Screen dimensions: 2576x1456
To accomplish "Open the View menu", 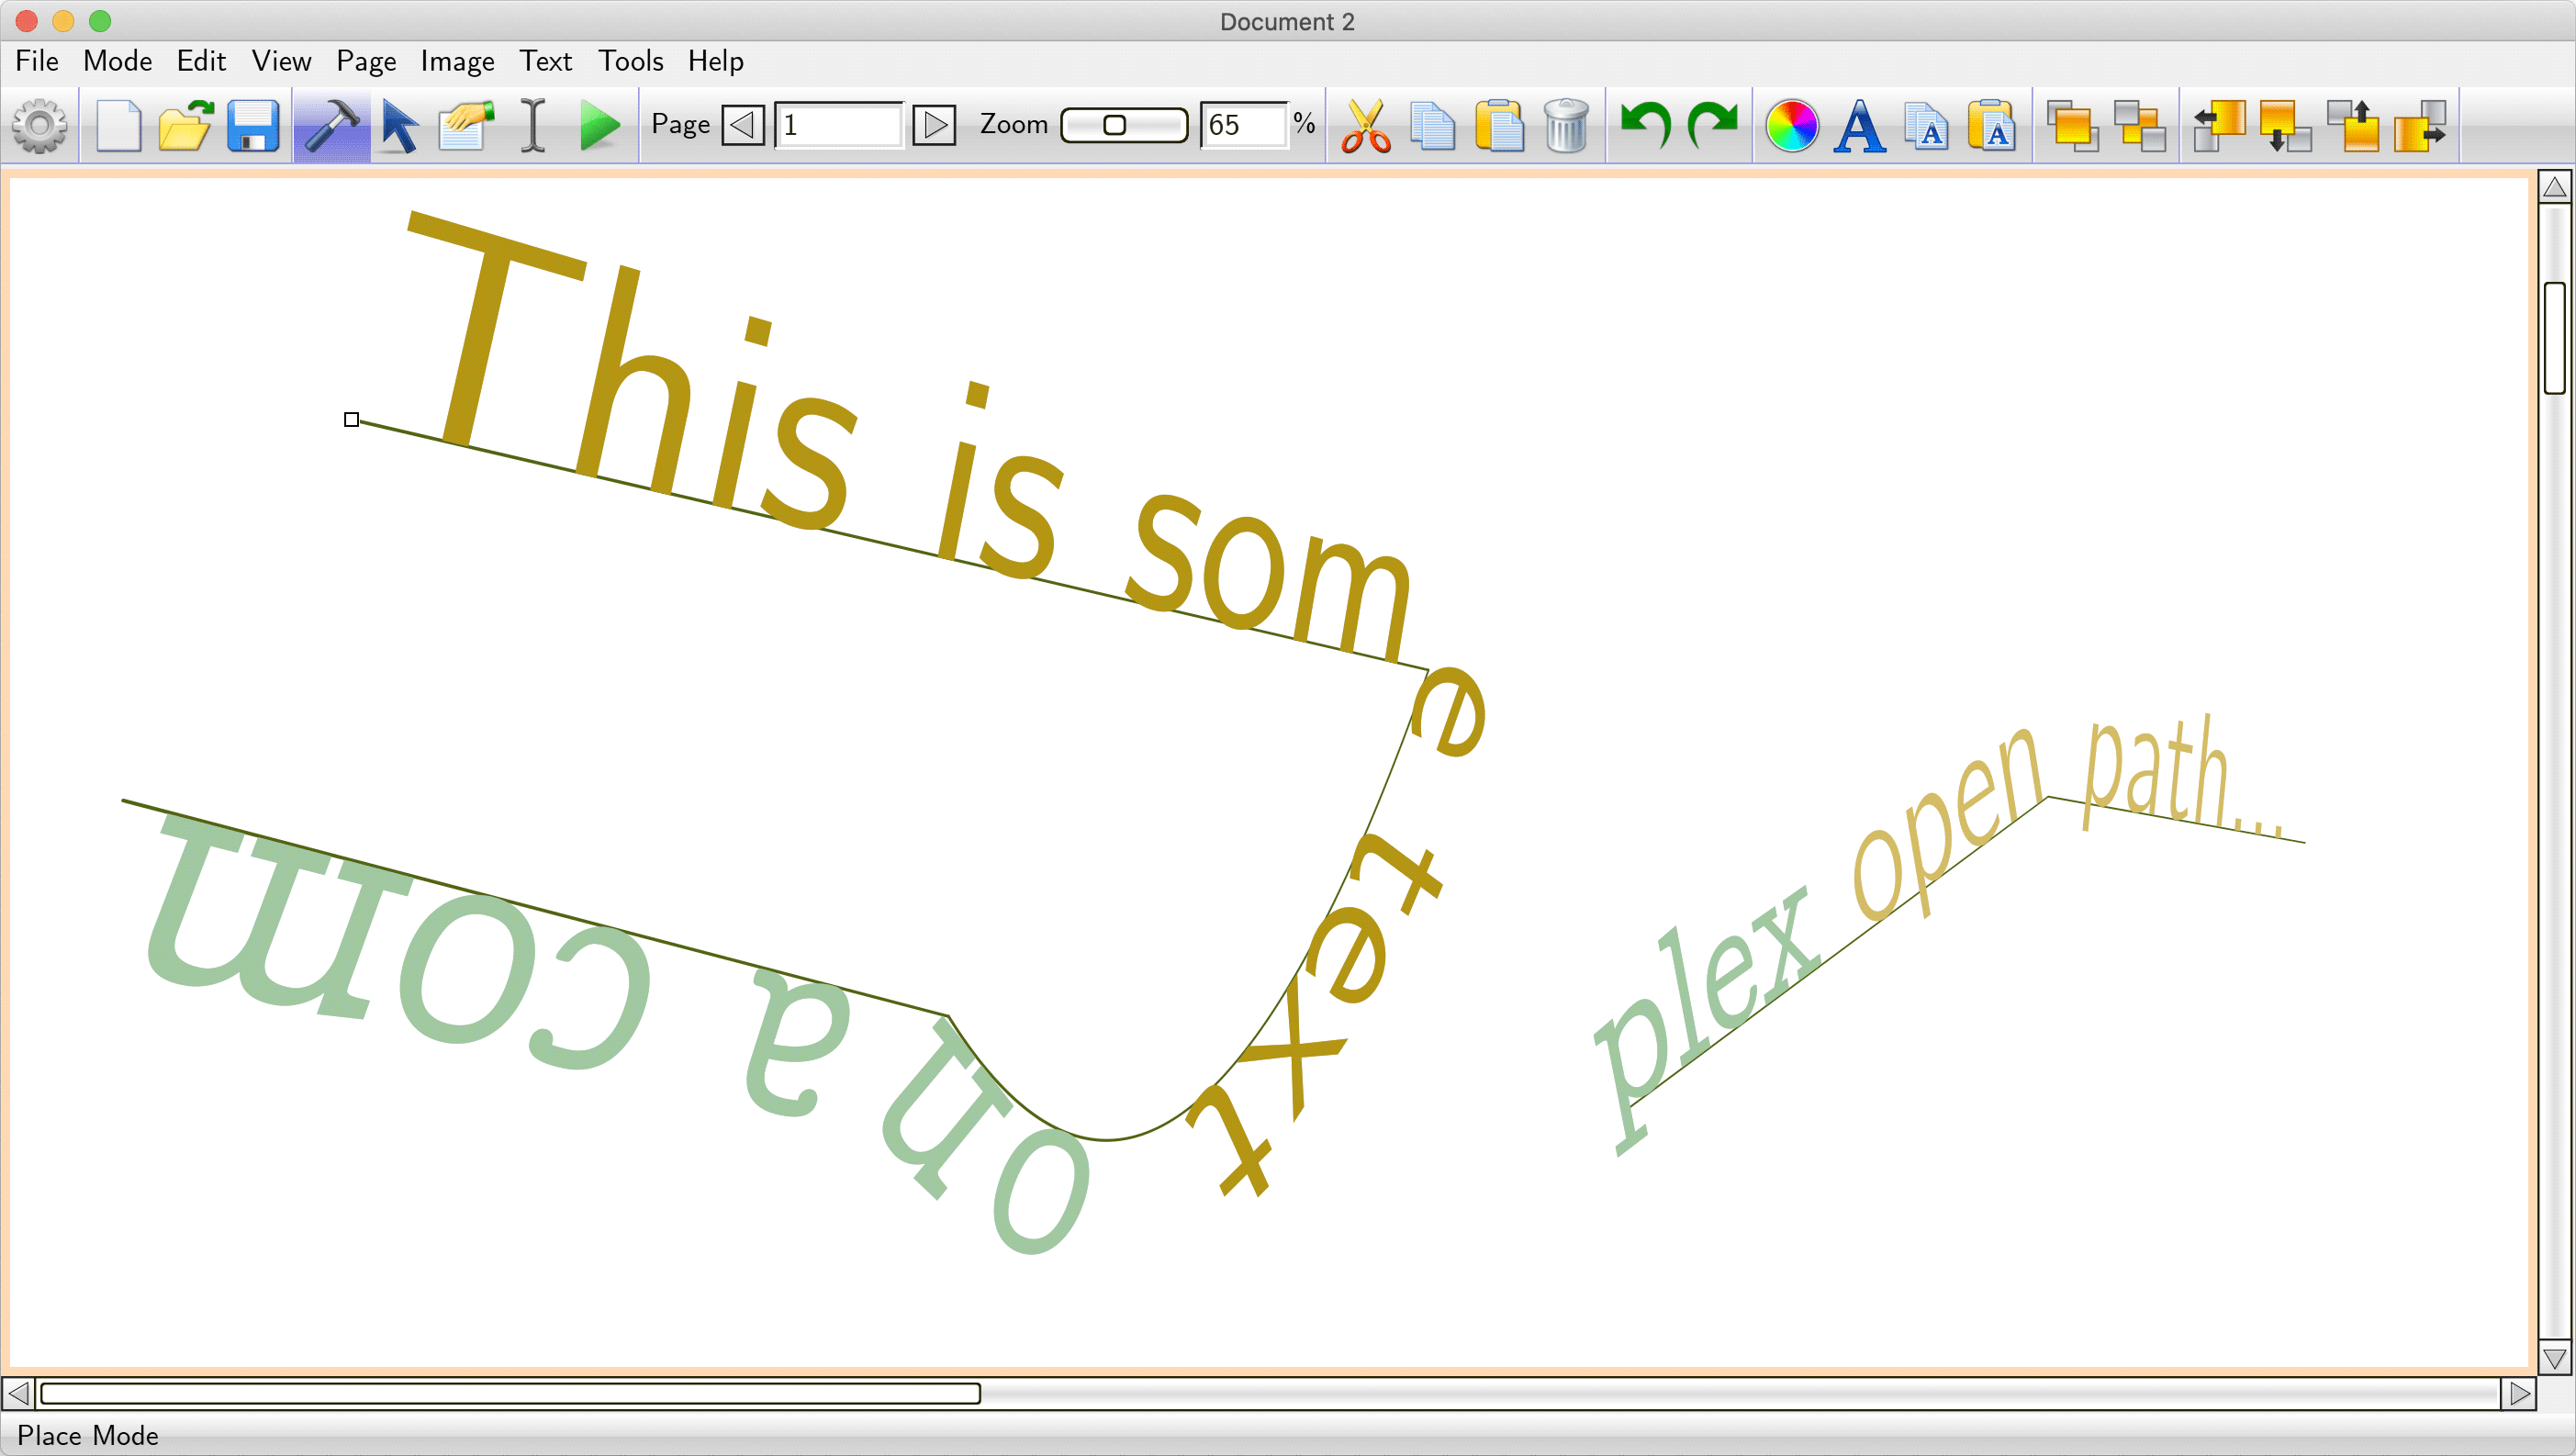I will pos(281,61).
